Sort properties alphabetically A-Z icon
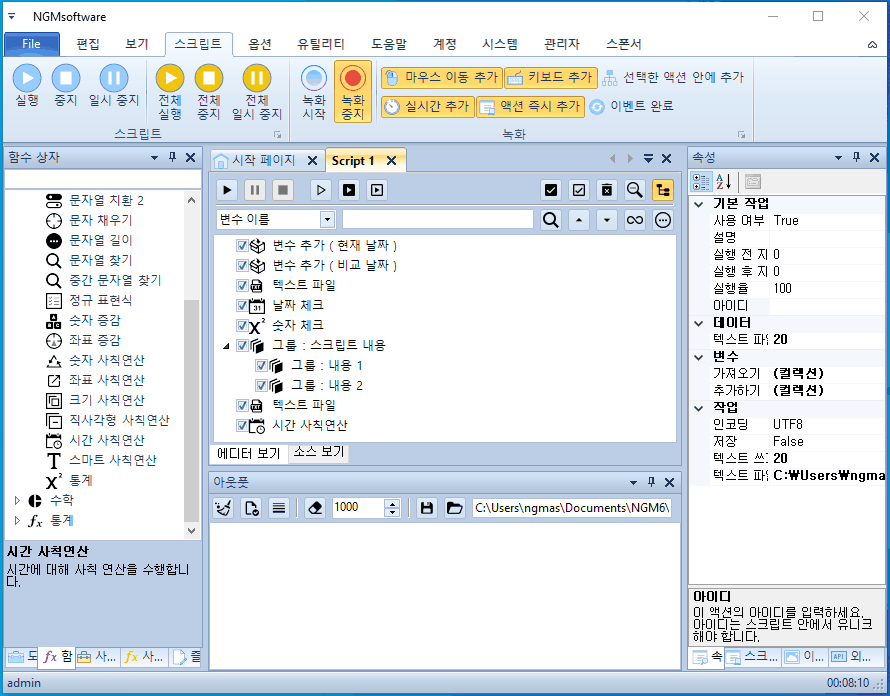 723,182
